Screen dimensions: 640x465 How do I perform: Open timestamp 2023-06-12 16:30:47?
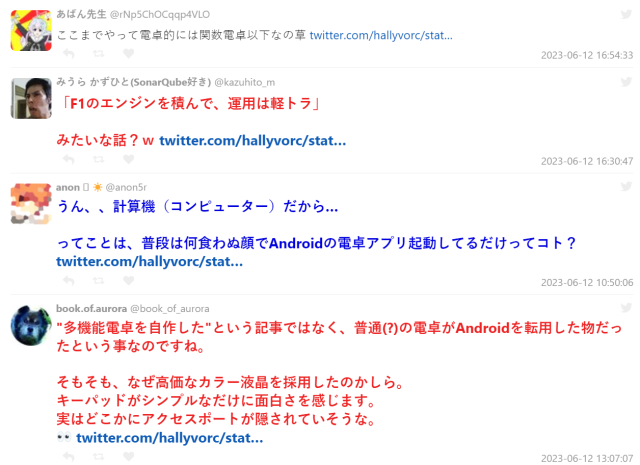pyautogui.click(x=587, y=161)
